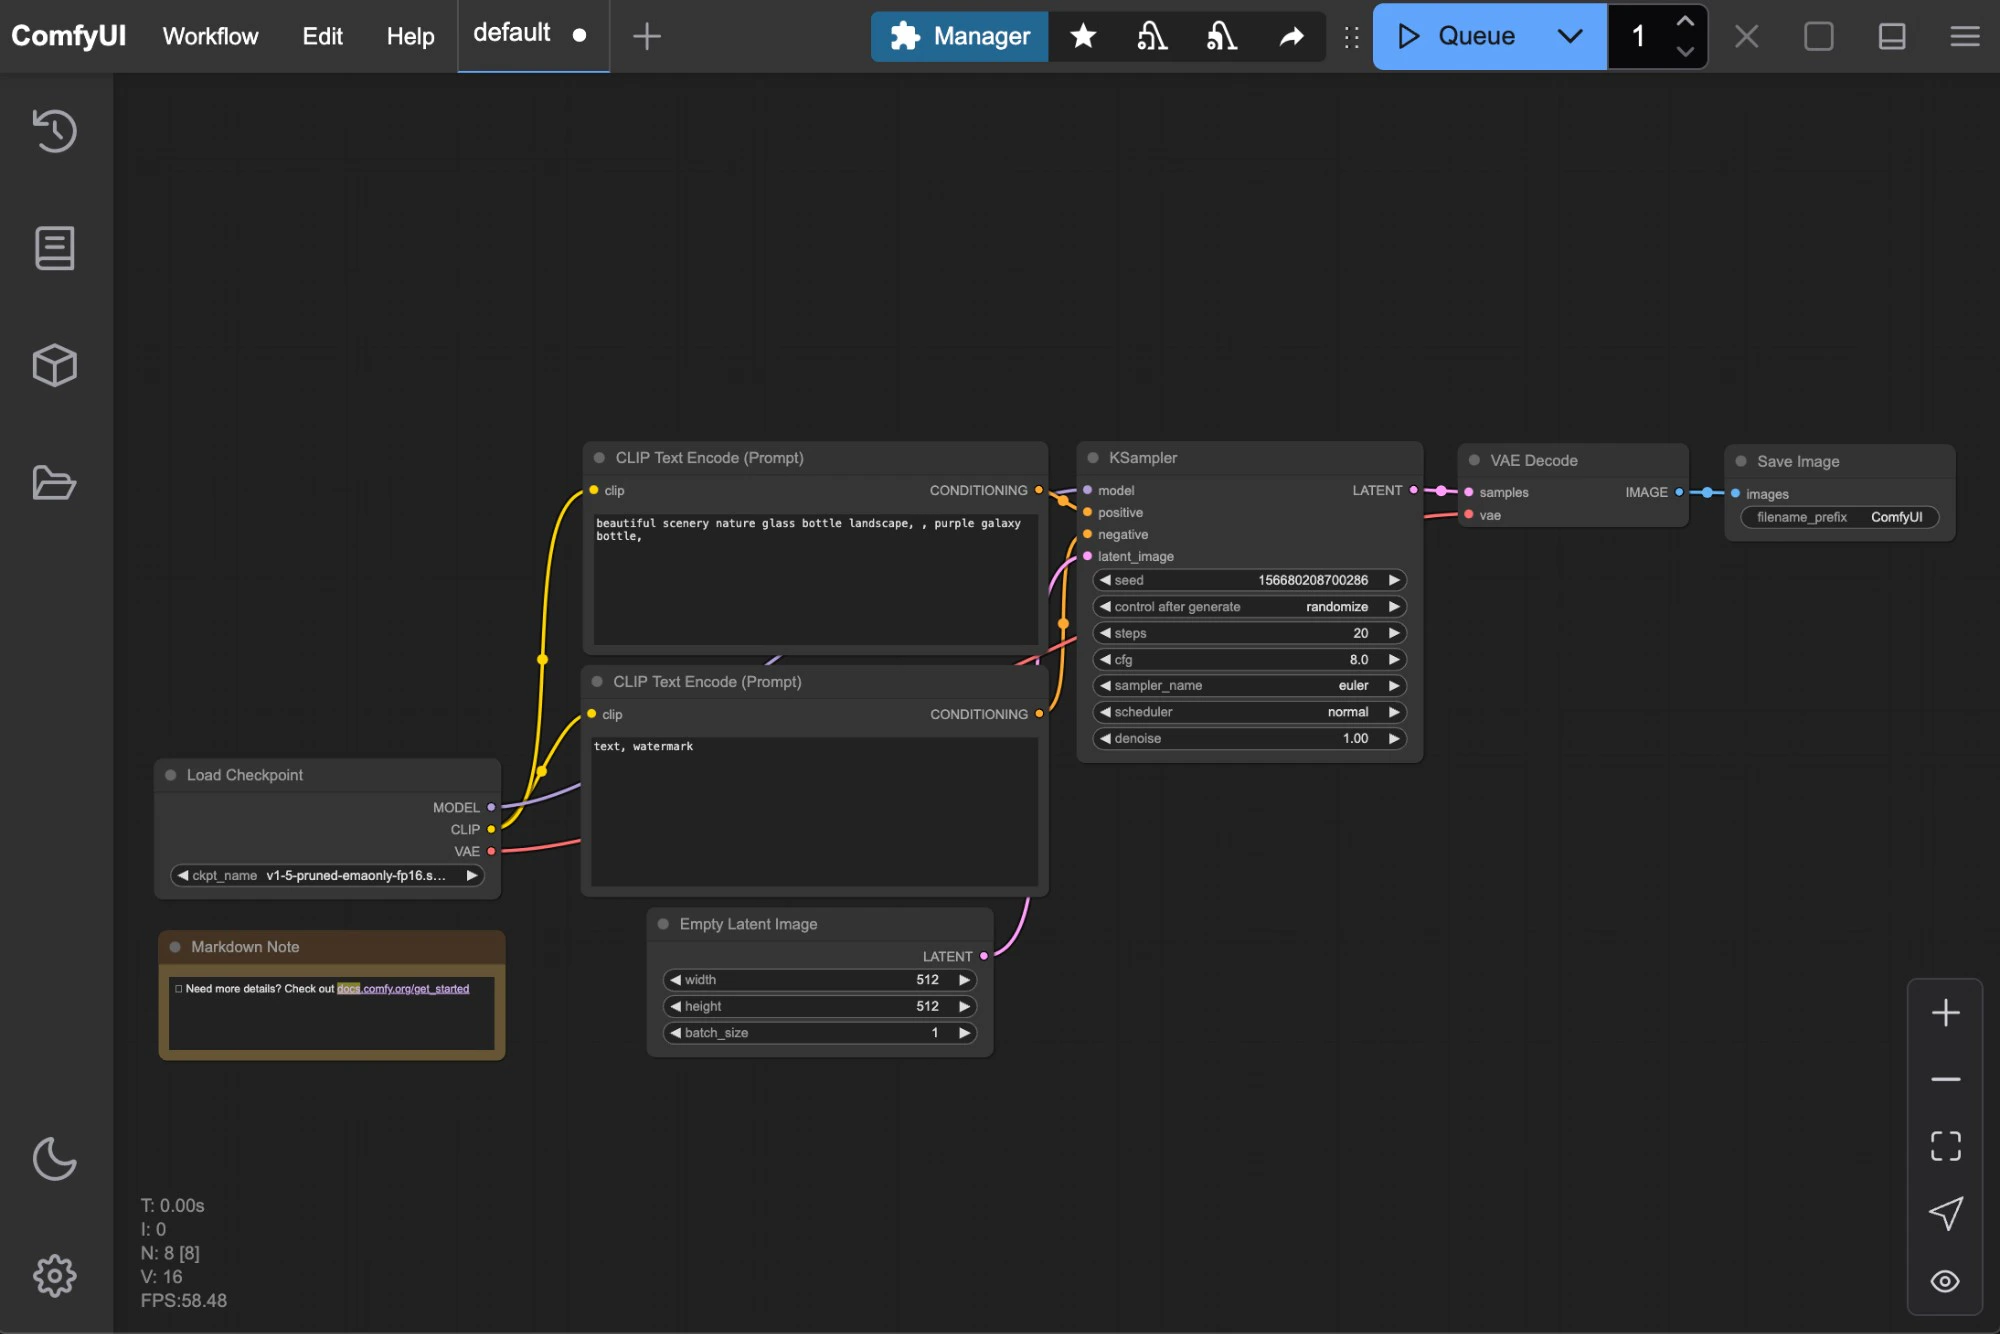The image size is (2000, 1334).
Task: Open the Queue options dropdown chevron
Action: (x=1570, y=36)
